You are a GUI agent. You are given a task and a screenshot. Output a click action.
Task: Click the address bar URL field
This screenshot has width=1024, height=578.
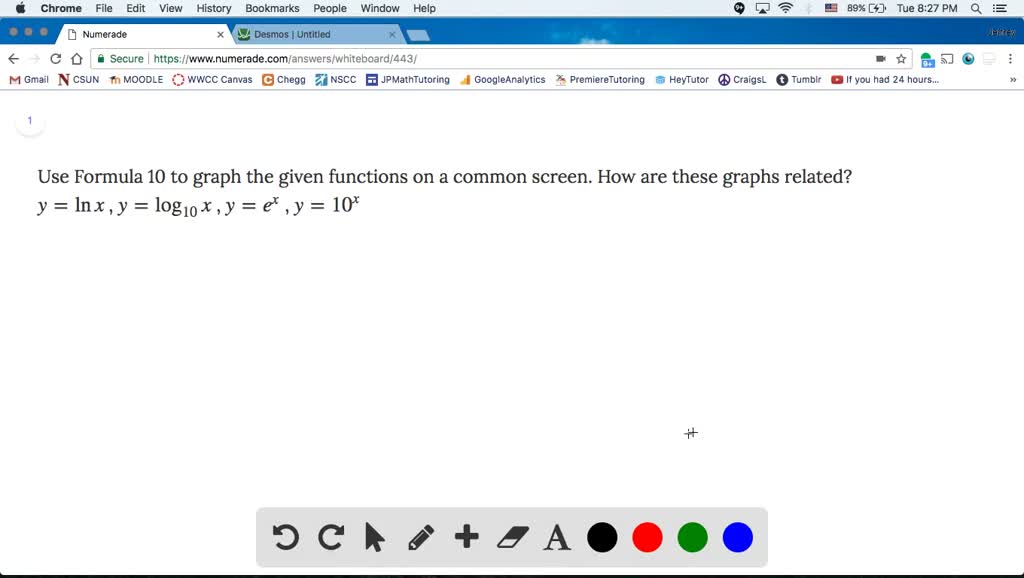(x=500, y=59)
